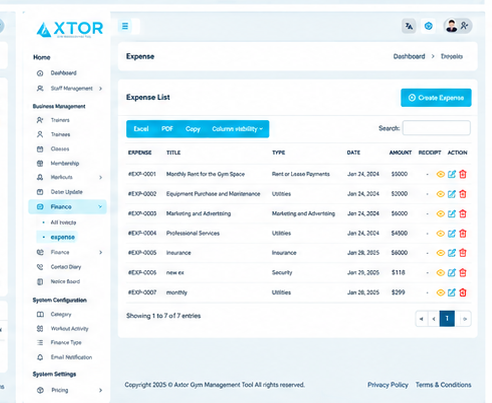View expense #EXP-0006 with eye icon
This screenshot has width=492, height=403.
pos(441,273)
